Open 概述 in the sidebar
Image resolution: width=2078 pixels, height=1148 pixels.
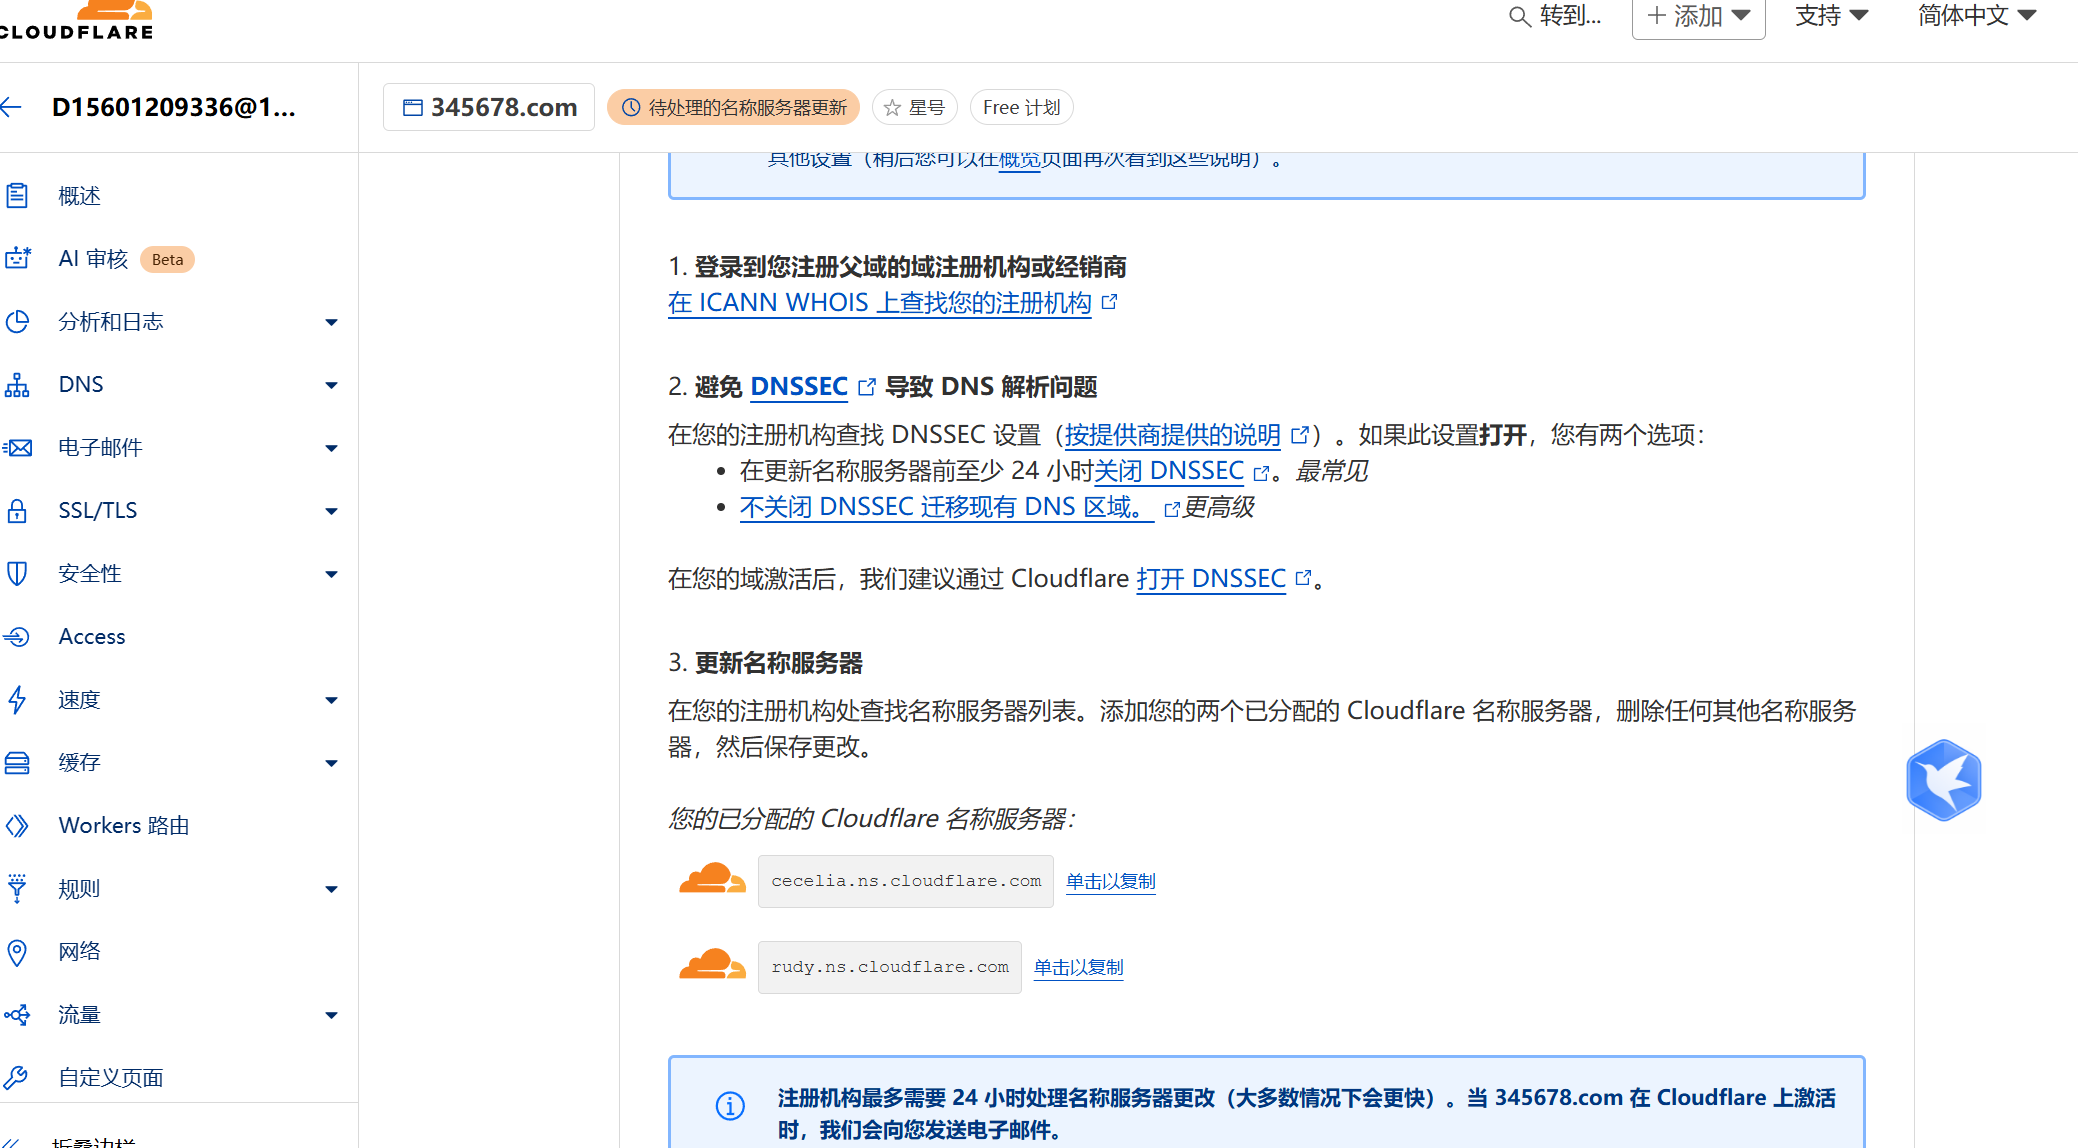(79, 196)
